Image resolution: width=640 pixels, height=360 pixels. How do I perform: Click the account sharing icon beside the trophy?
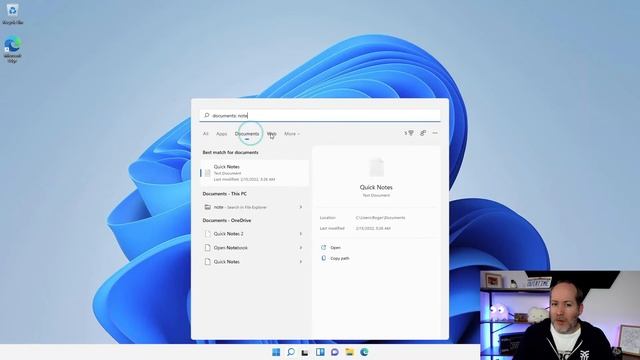point(423,133)
